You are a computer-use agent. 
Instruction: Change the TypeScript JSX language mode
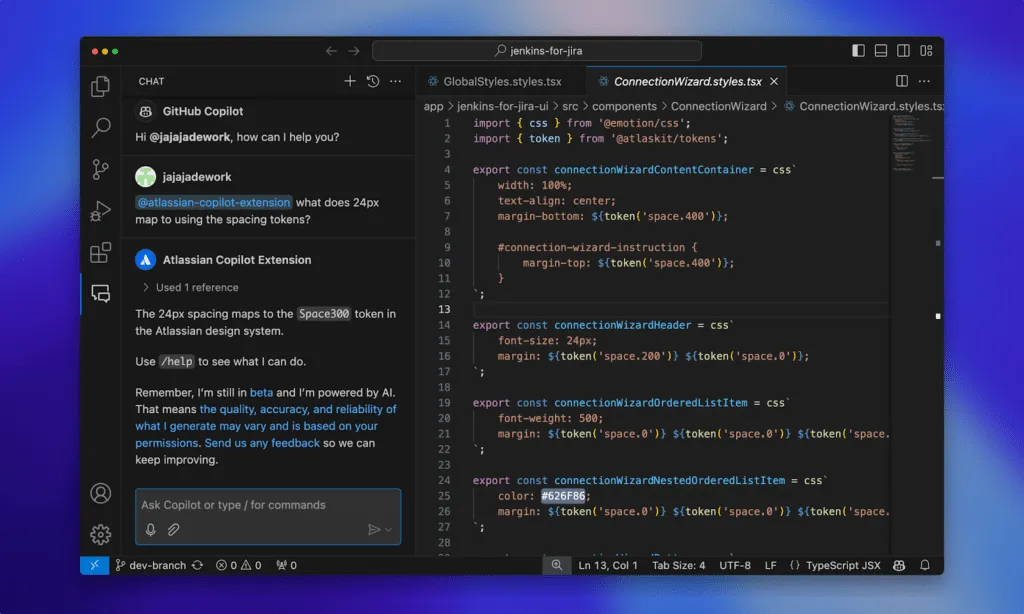(846, 565)
